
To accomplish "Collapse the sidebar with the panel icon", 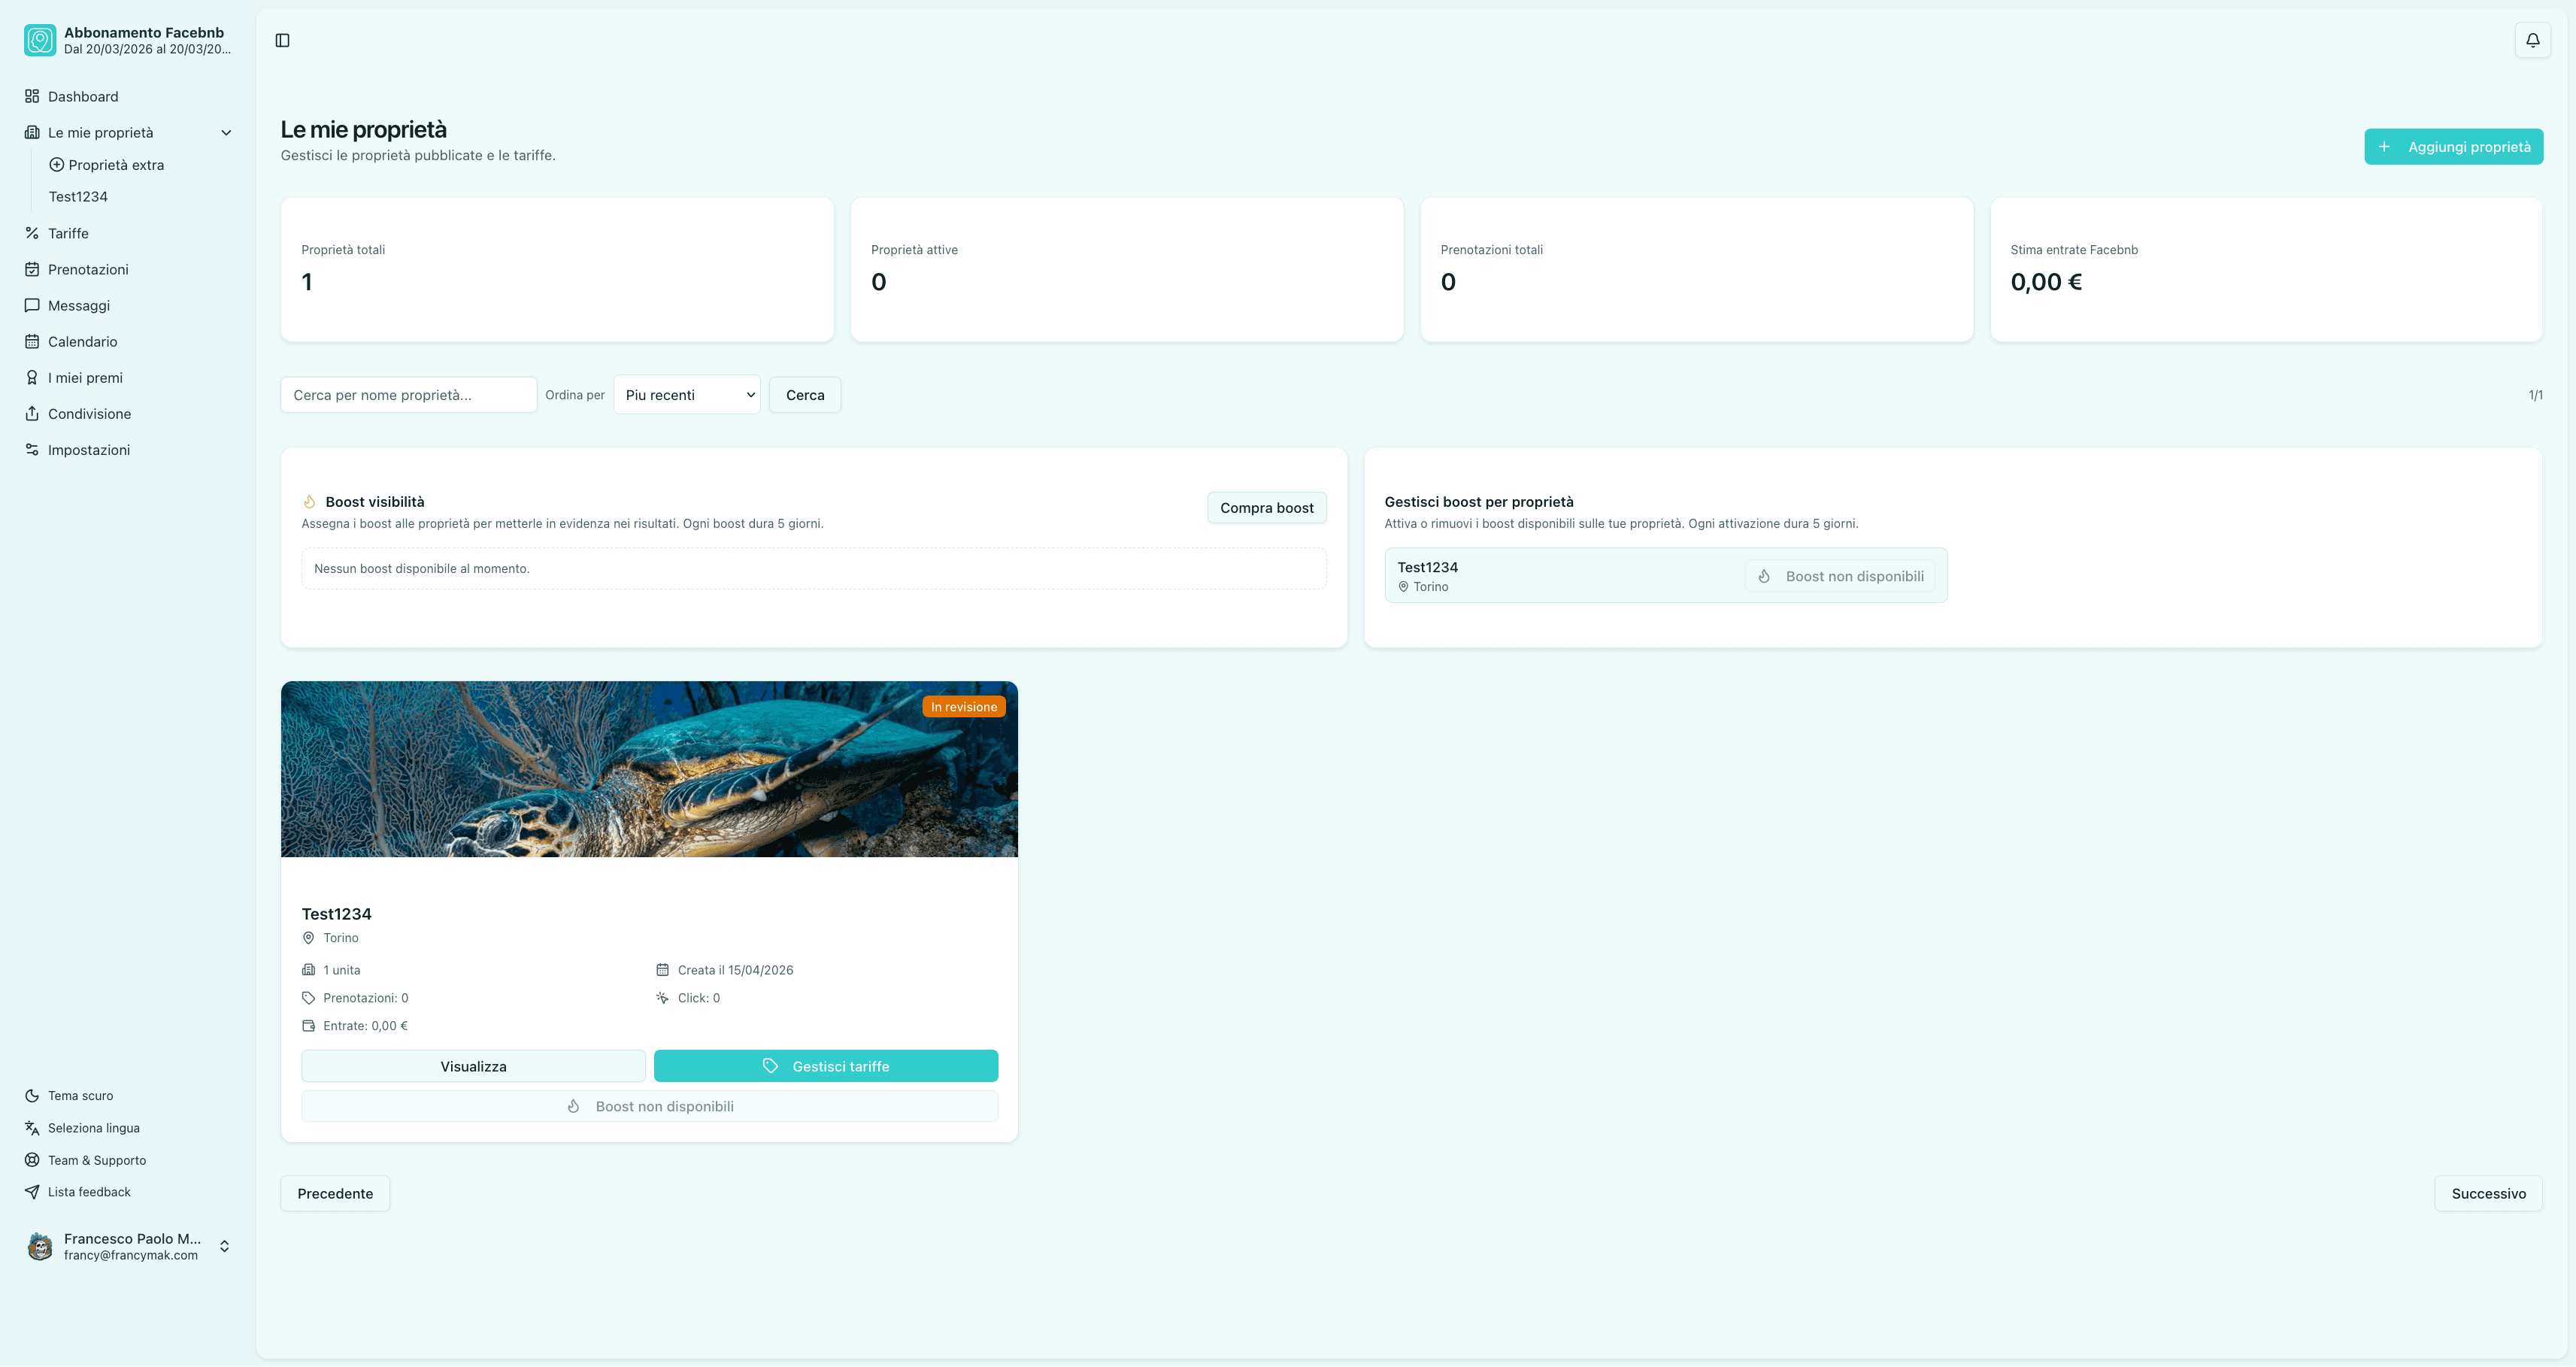I will 282,40.
